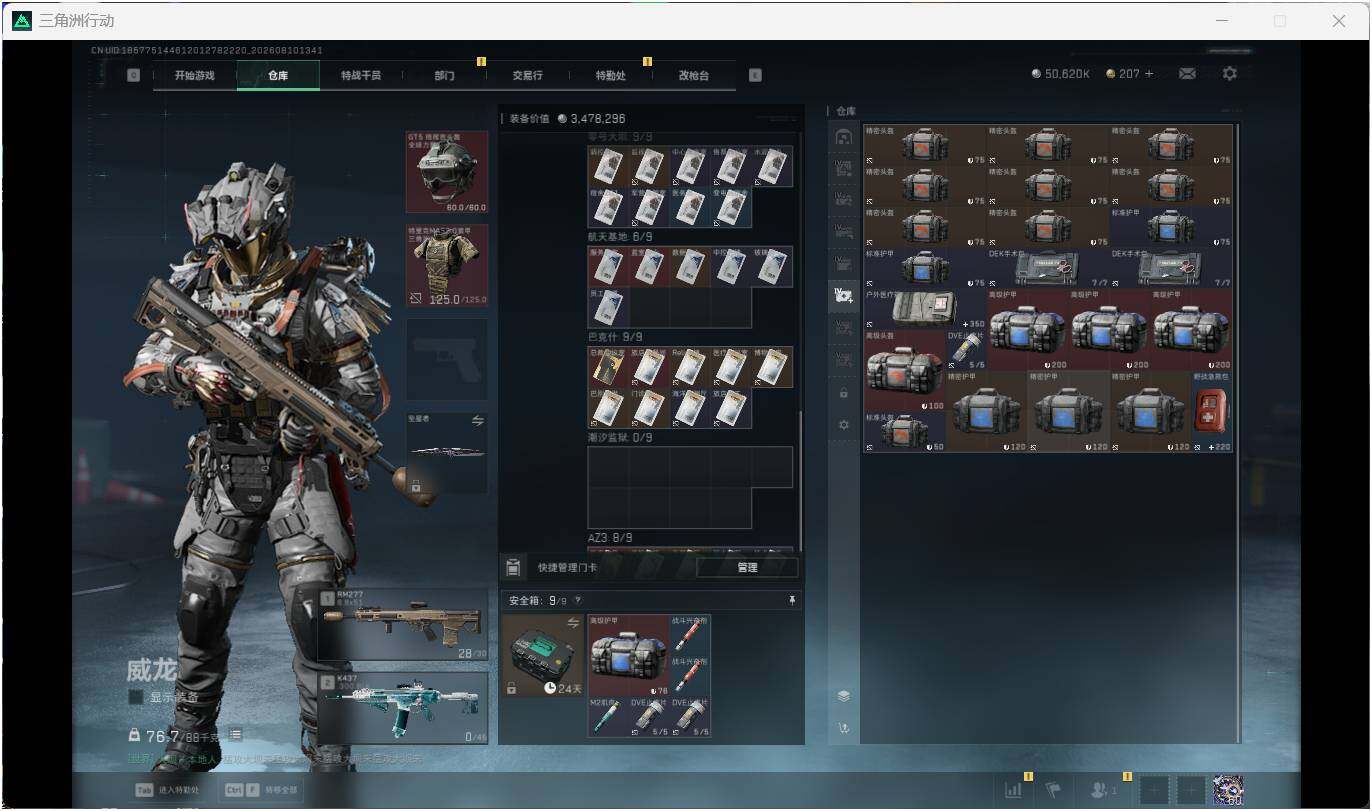Click the lock icon on the melee knife slot

point(416,486)
